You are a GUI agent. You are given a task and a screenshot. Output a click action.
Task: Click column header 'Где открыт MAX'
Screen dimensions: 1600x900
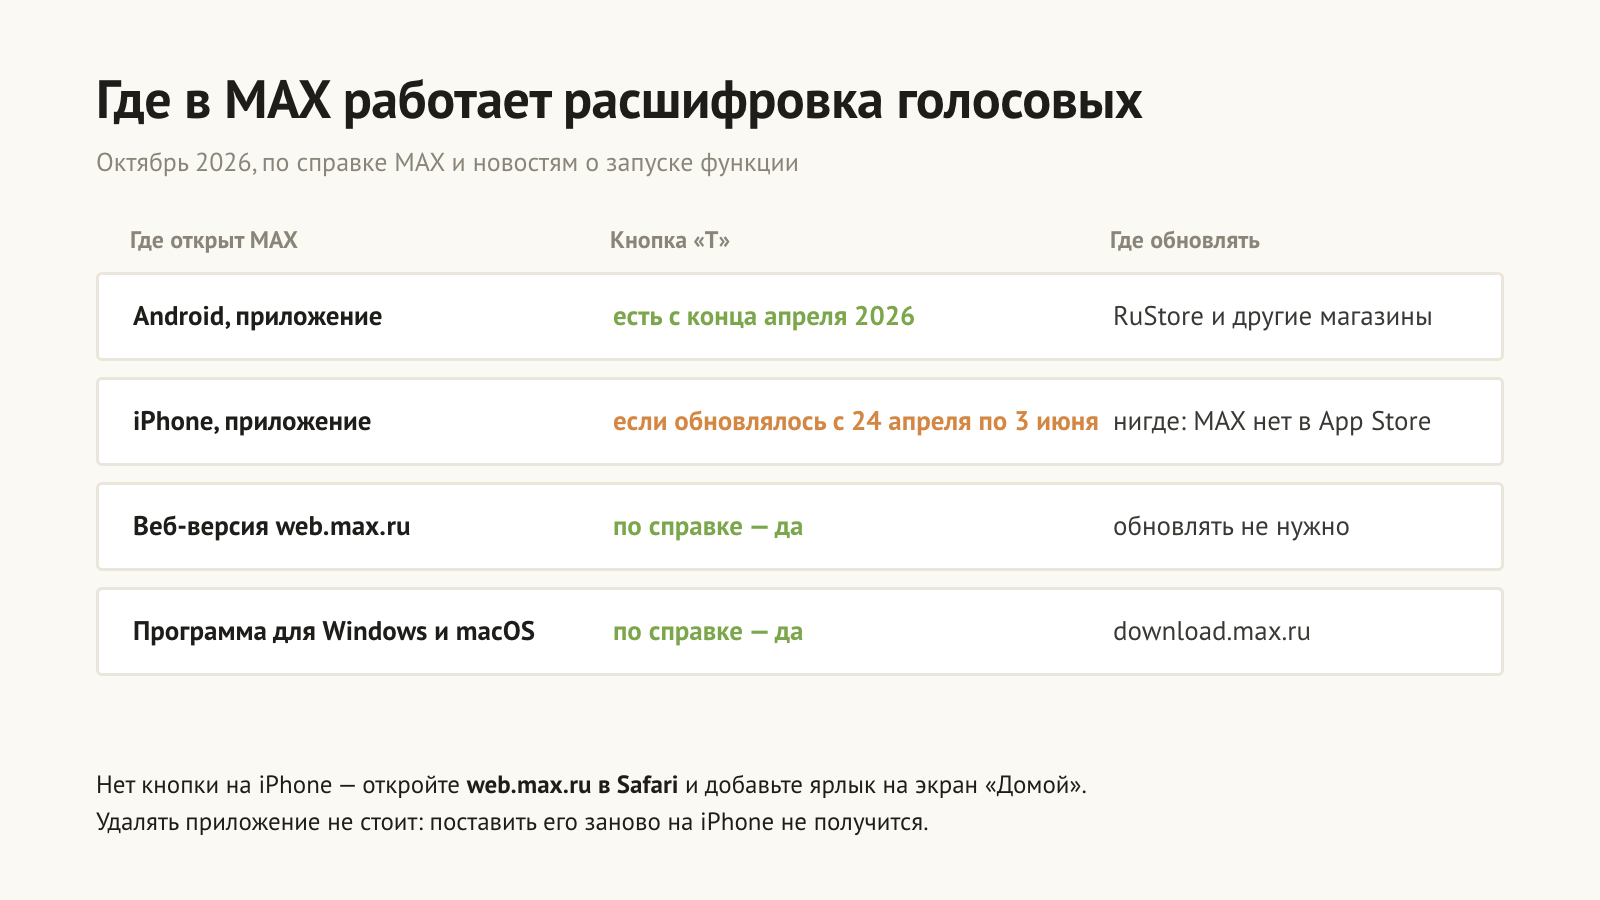(x=214, y=240)
